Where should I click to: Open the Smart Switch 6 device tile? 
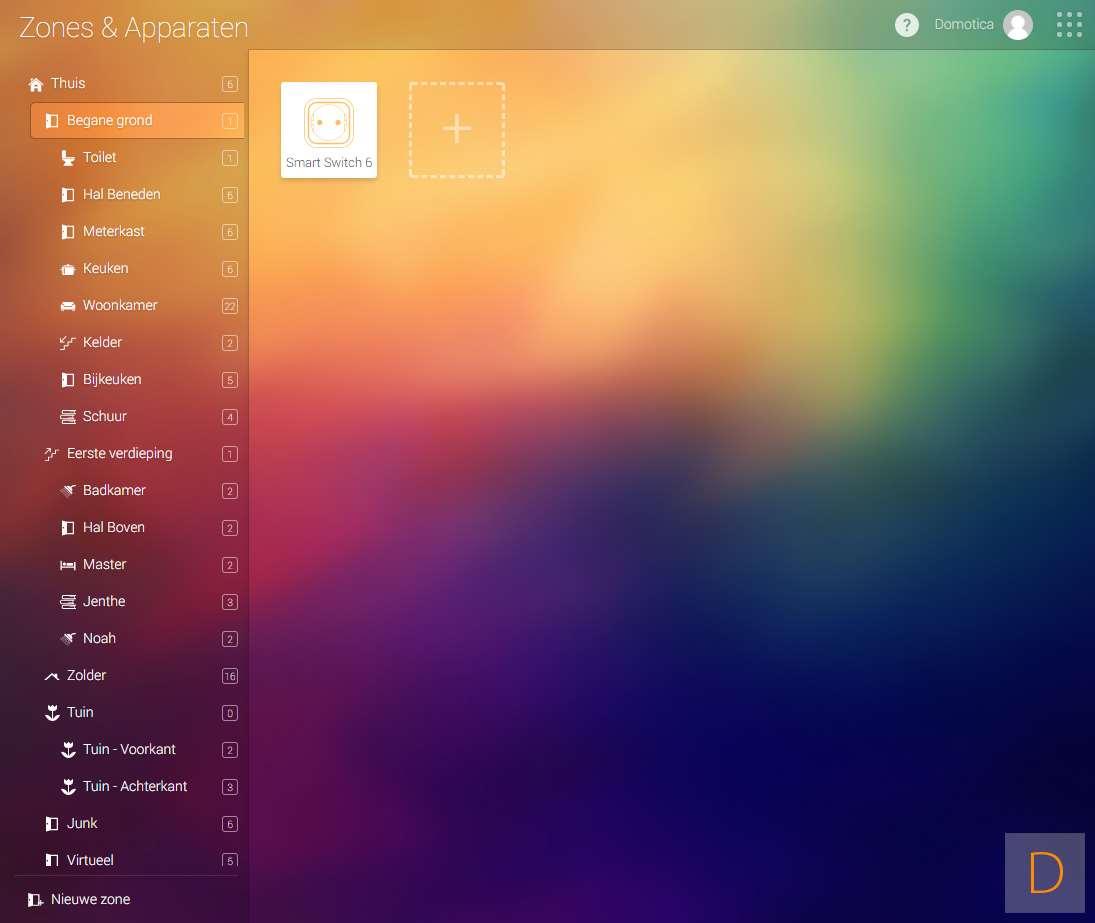point(329,130)
